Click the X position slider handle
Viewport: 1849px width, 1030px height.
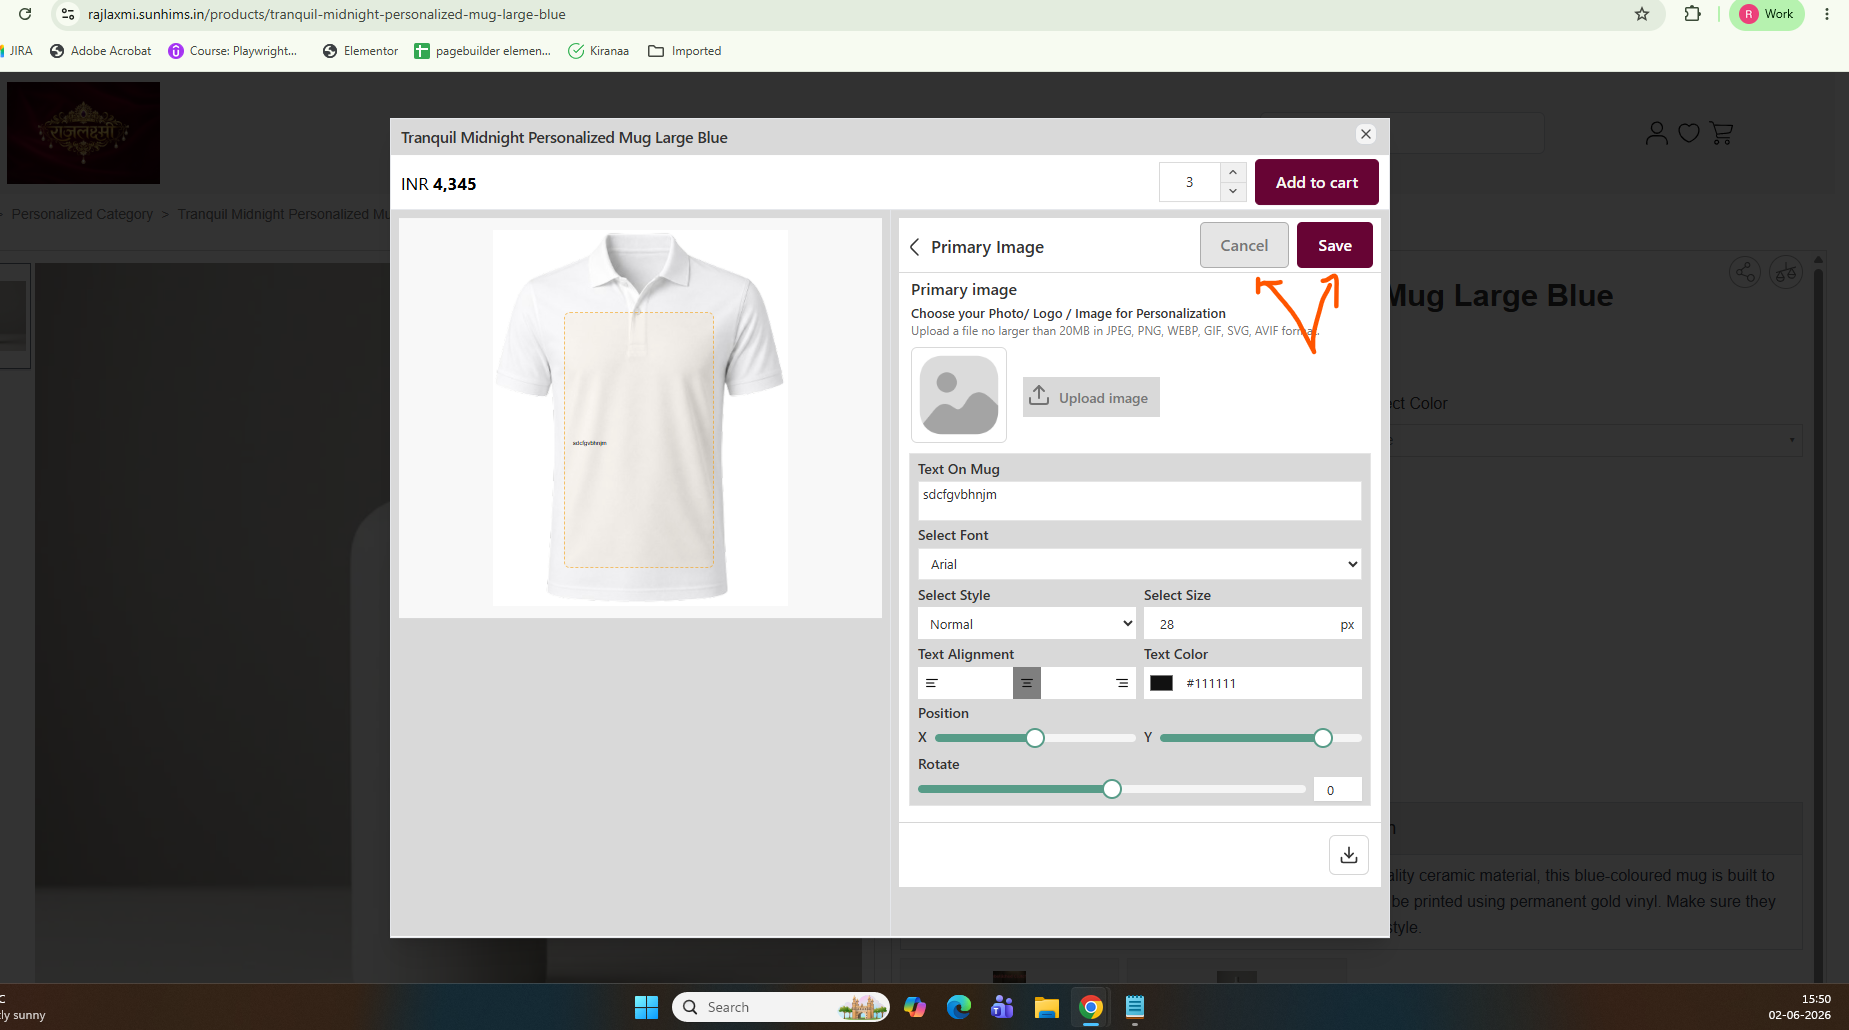[1035, 738]
